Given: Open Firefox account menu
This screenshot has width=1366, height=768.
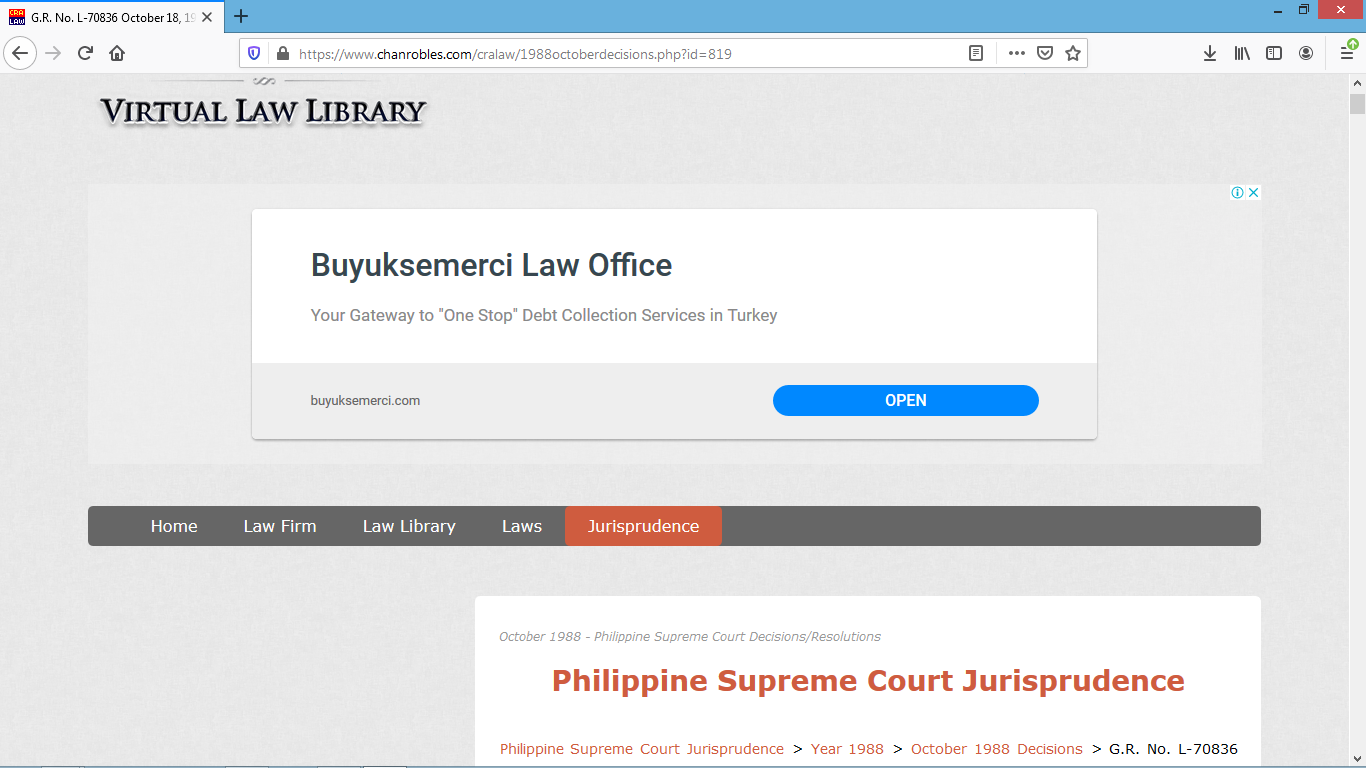Looking at the screenshot, I should click(1306, 54).
